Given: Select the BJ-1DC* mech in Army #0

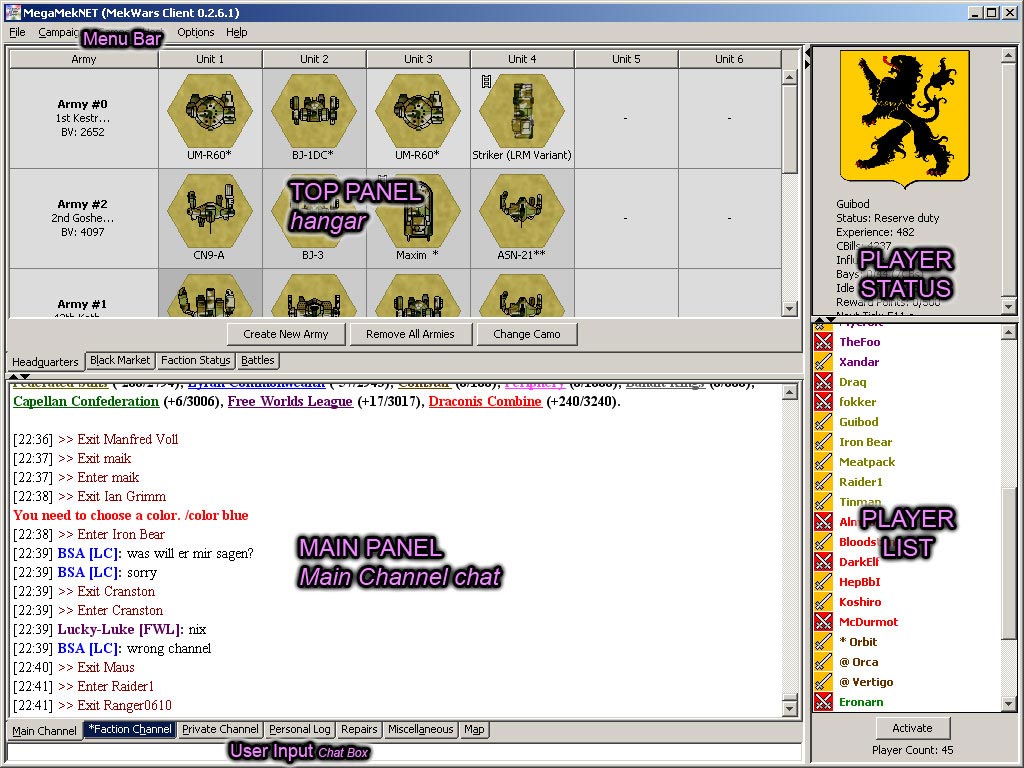Looking at the screenshot, I should tap(314, 112).
